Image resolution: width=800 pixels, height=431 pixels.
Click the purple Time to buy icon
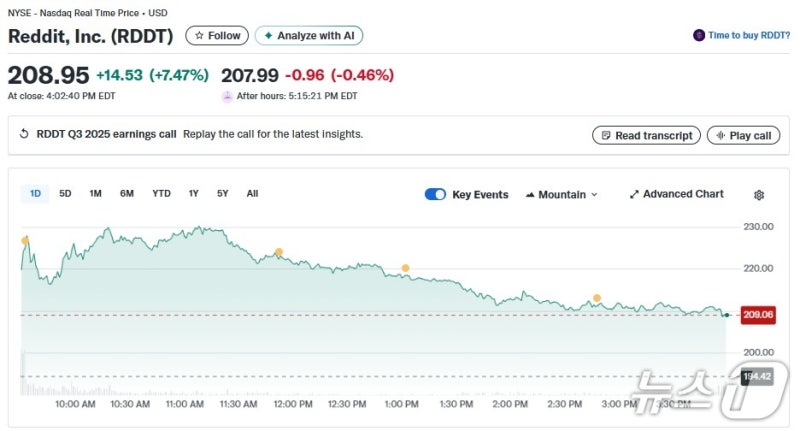pos(698,35)
